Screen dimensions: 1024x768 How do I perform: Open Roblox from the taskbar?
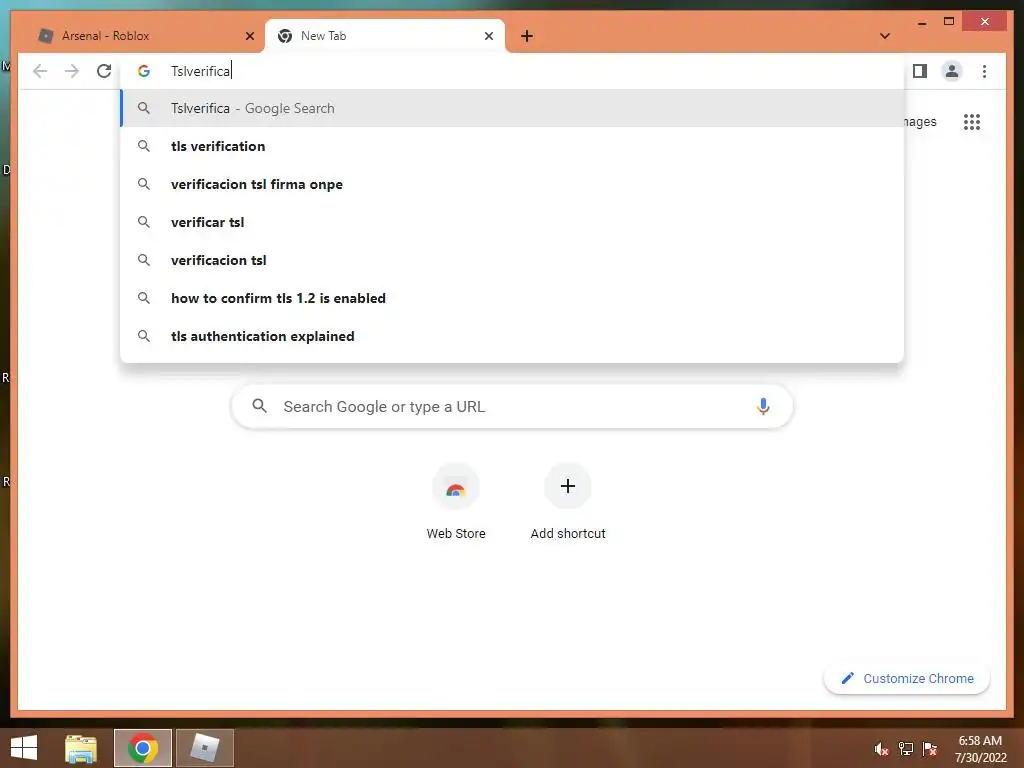(204, 748)
